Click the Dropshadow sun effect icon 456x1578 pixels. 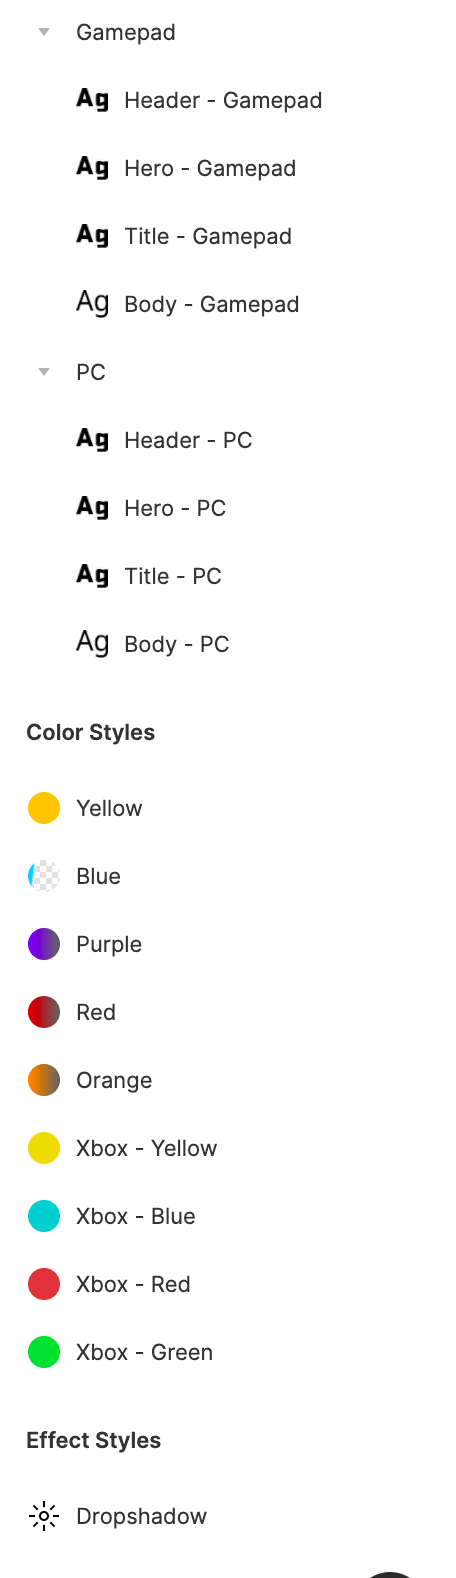click(44, 1516)
